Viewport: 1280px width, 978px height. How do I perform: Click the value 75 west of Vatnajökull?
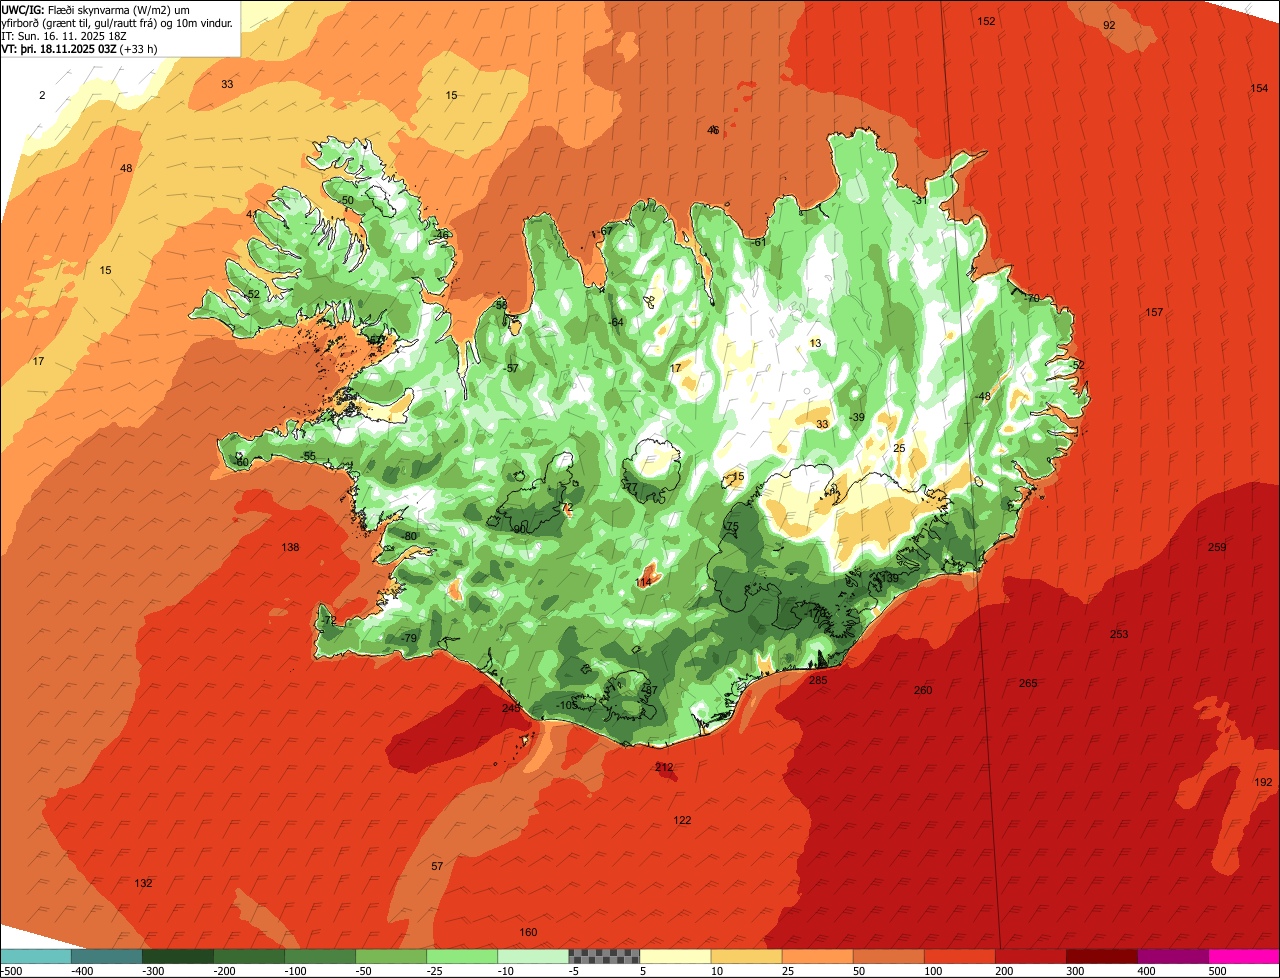[732, 526]
